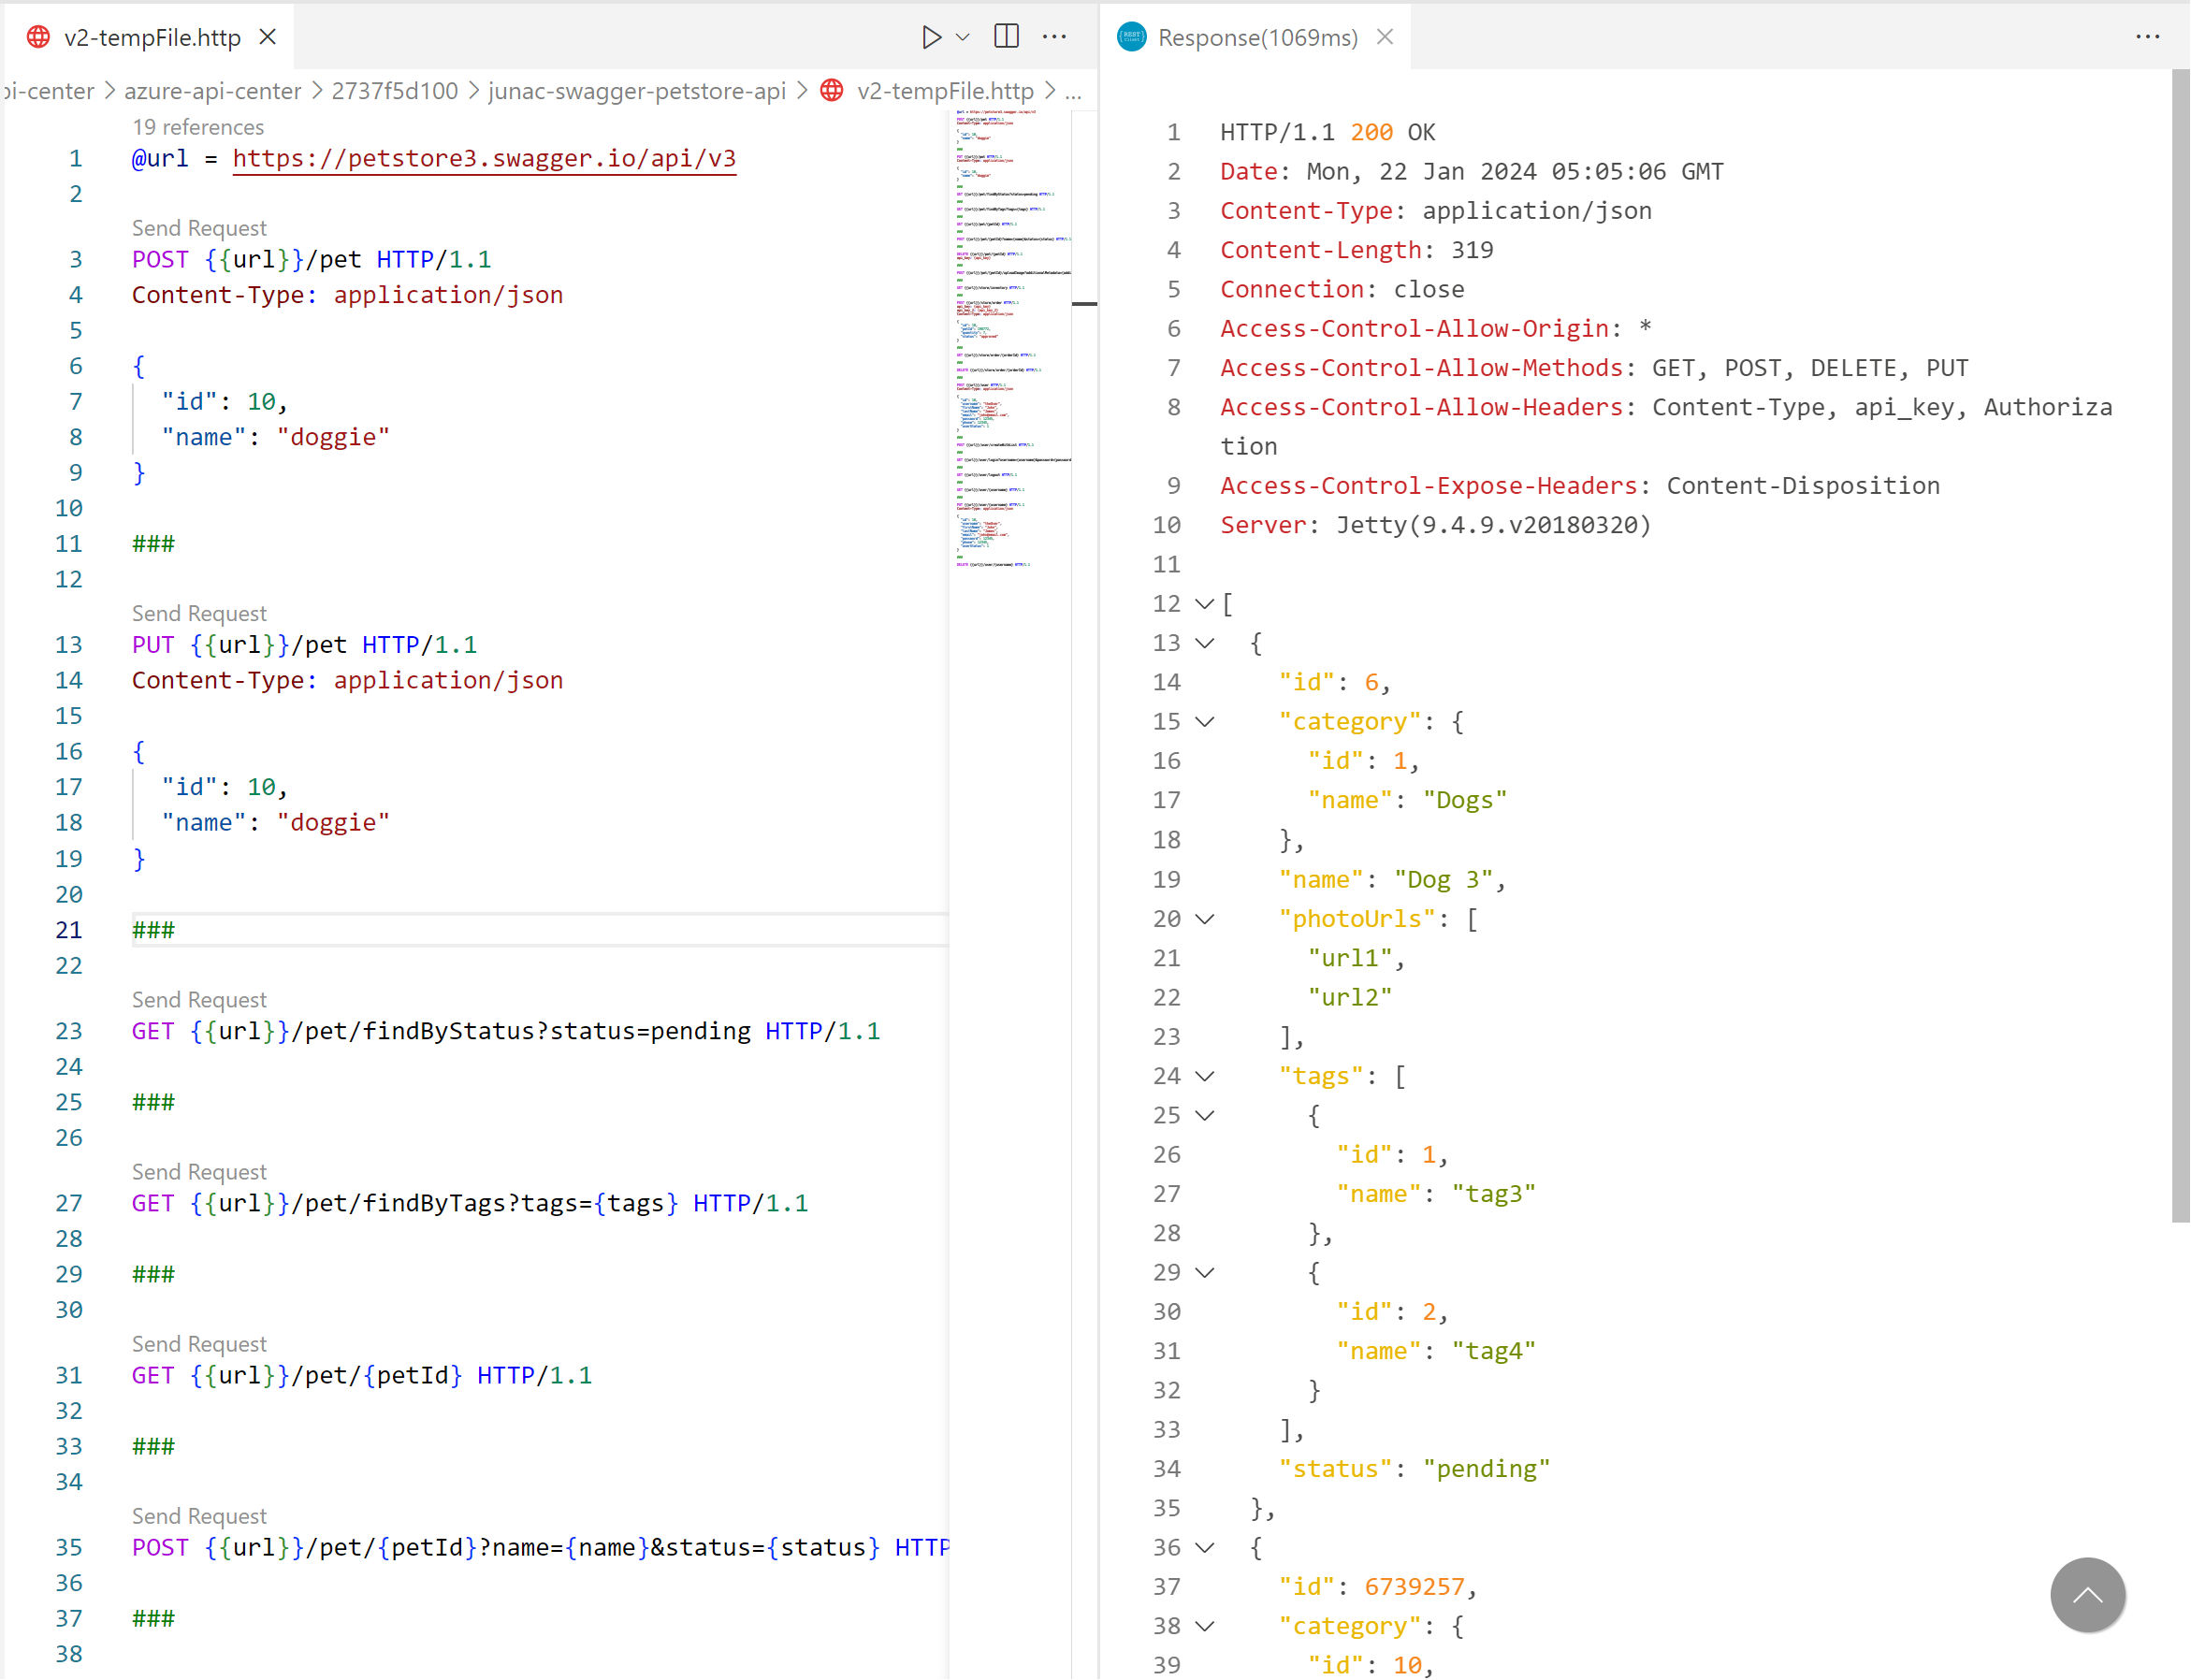This screenshot has width=2191, height=1680.
Task: Click Send Request above POST /pet/{petId}?name
Action: 199,1516
